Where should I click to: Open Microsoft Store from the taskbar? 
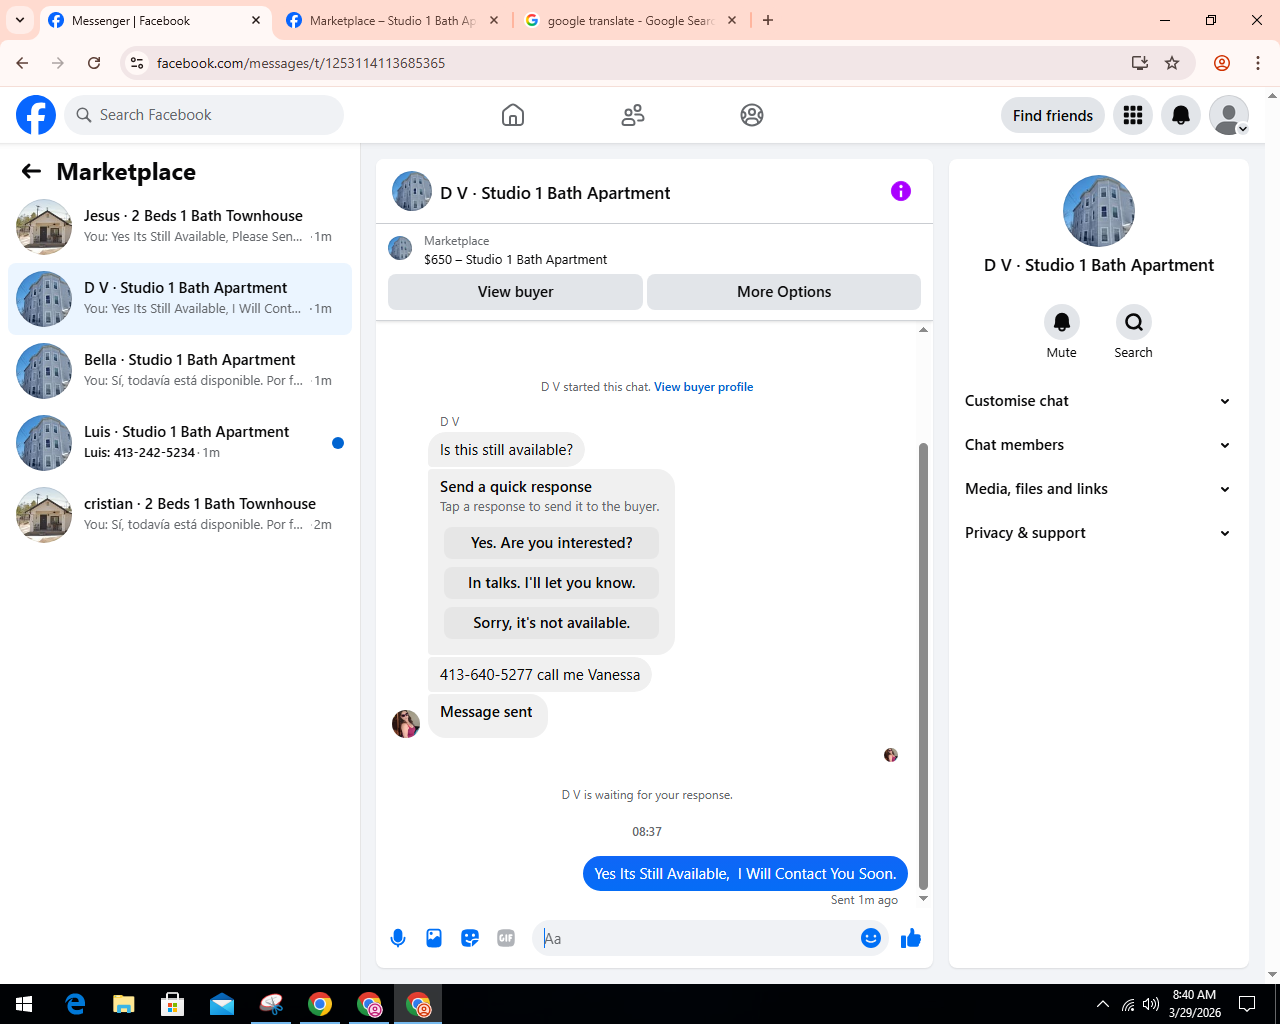(x=173, y=1004)
